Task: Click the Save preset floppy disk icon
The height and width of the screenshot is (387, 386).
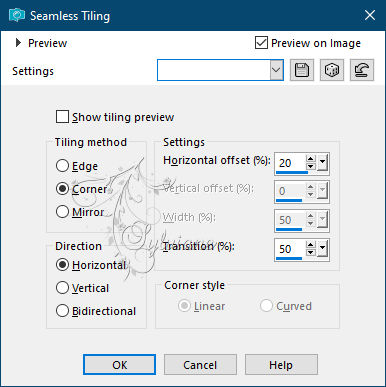Action: [x=302, y=70]
